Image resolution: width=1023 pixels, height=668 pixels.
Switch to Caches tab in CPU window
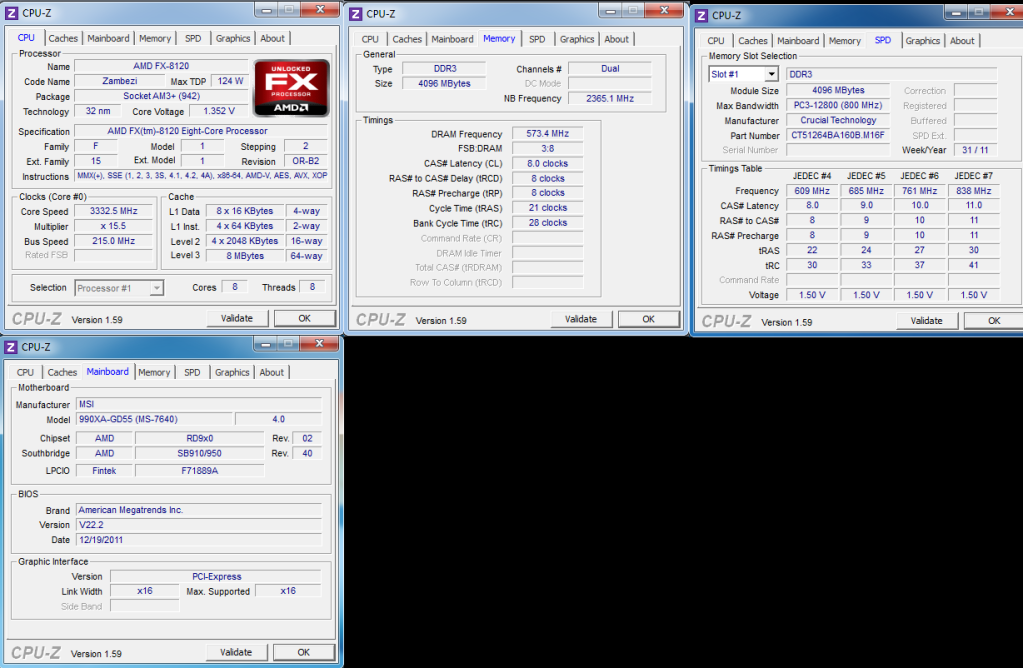63,38
